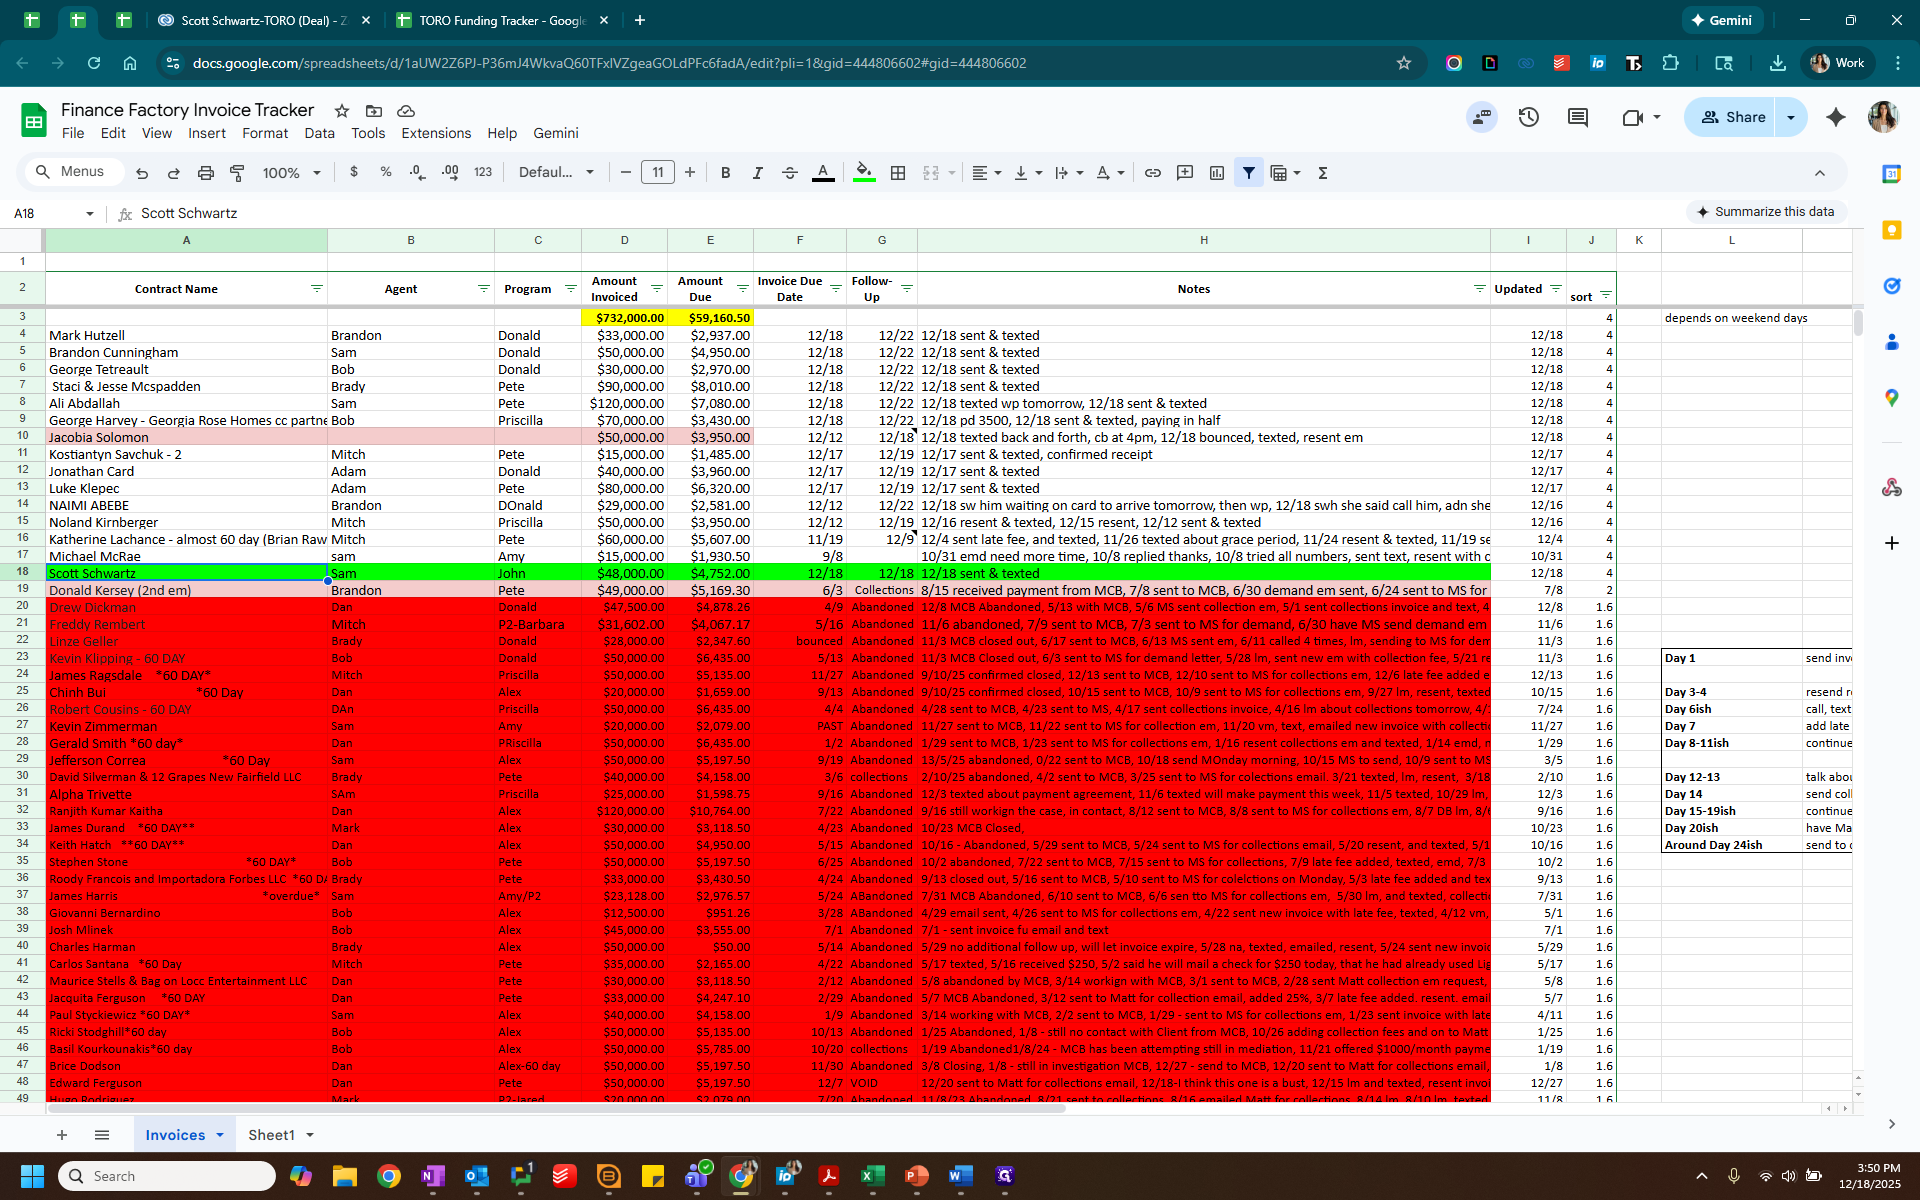The width and height of the screenshot is (1920, 1200).
Task: Click the Share button
Action: [x=1733, y=117]
